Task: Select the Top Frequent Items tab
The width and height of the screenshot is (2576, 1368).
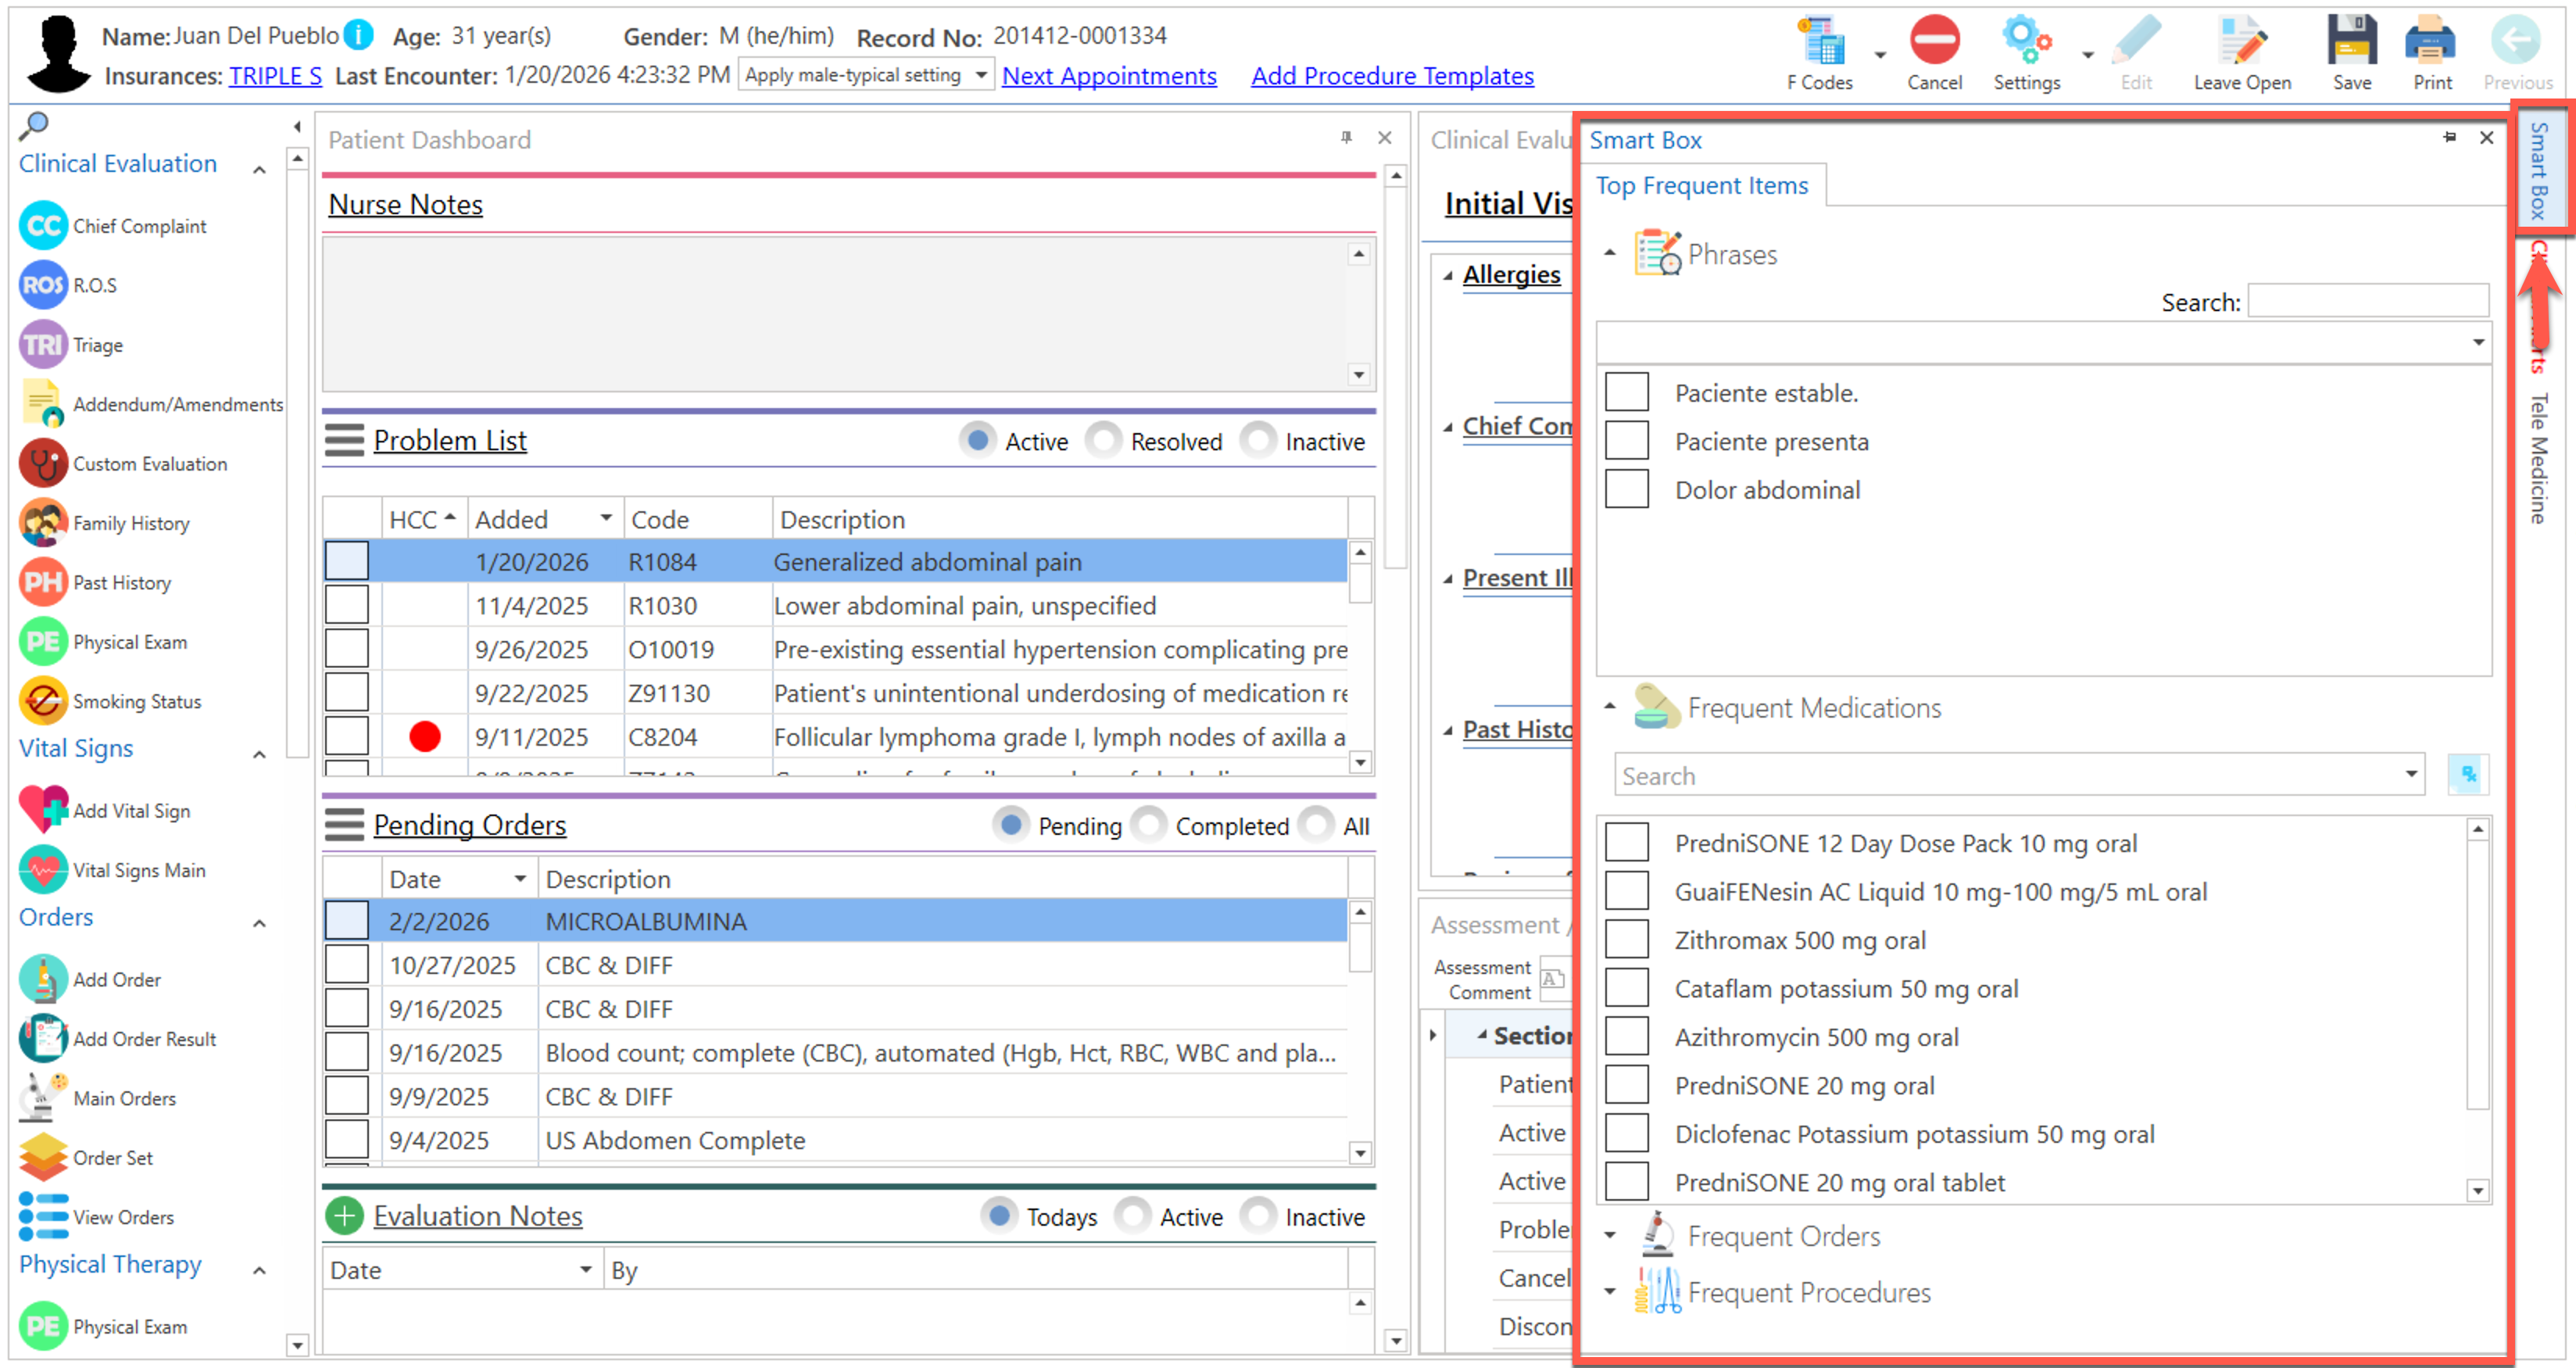Action: pyautogui.click(x=1701, y=186)
